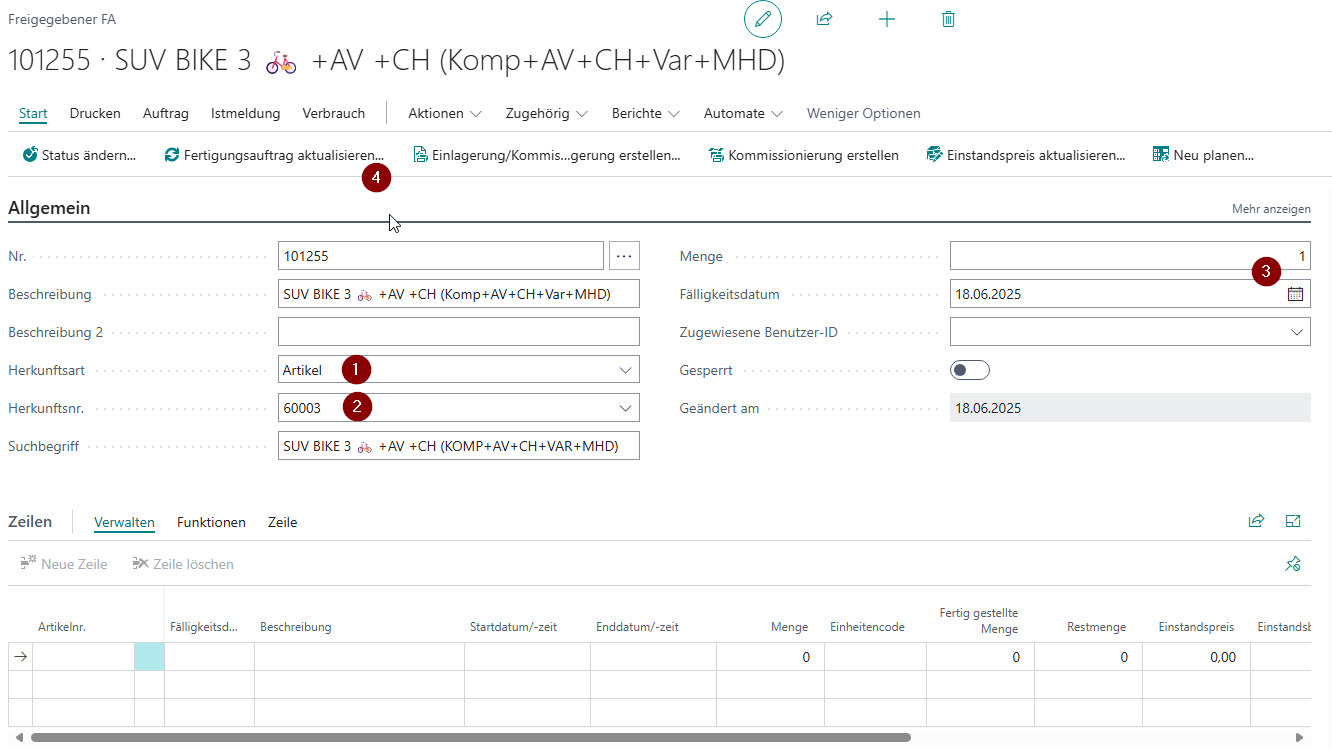The height and width of the screenshot is (750, 1332).
Task: Click the plus icon to create new
Action: coord(886,19)
